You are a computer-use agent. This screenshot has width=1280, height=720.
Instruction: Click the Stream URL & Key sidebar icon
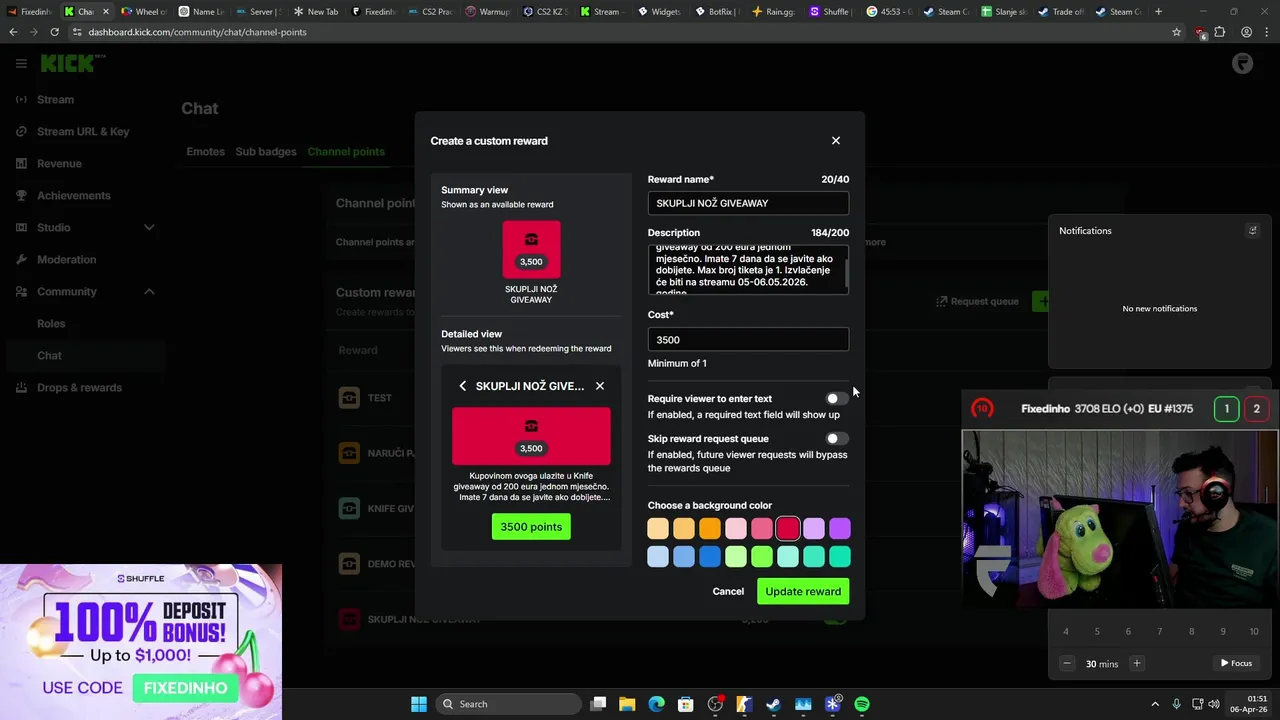pyautogui.click(x=21, y=131)
